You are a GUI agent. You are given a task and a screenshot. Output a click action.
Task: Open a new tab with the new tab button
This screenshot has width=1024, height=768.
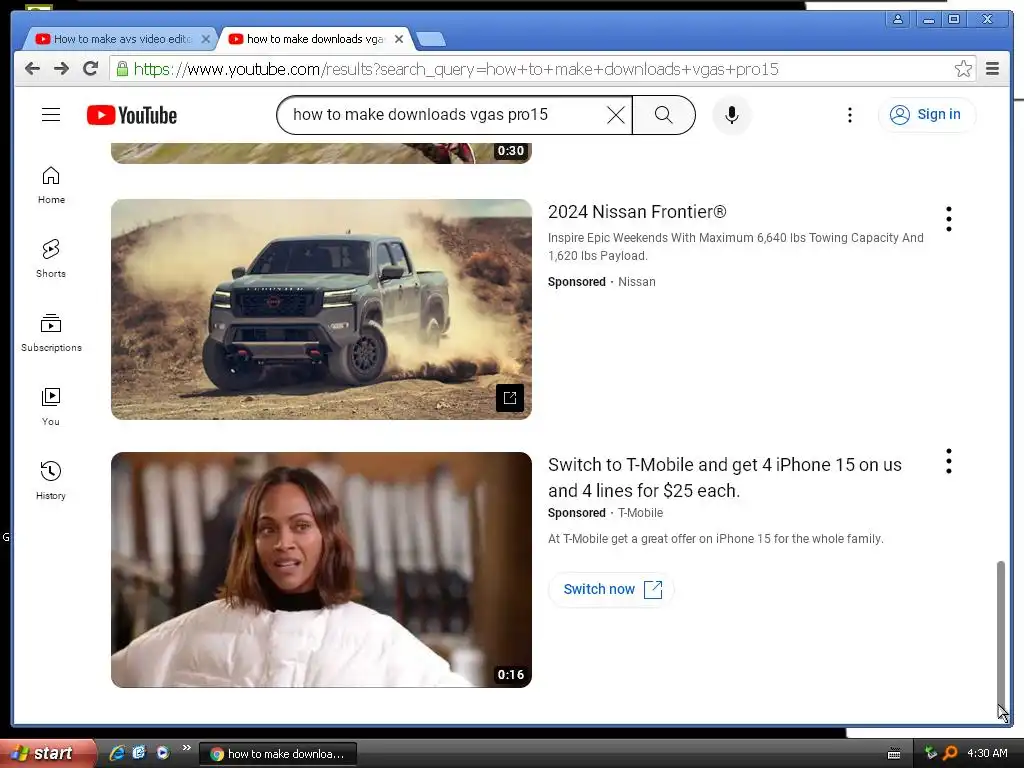431,39
